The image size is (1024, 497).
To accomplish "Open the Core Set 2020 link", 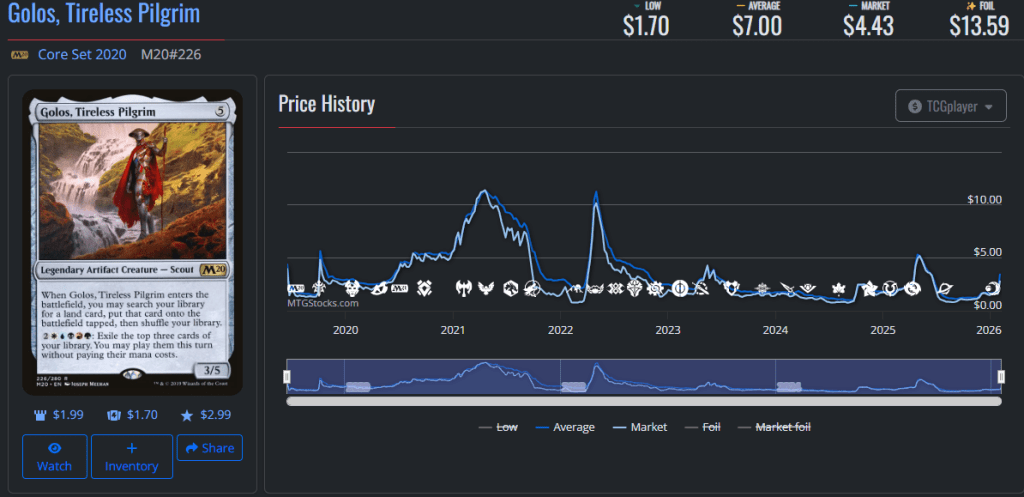I will (82, 54).
